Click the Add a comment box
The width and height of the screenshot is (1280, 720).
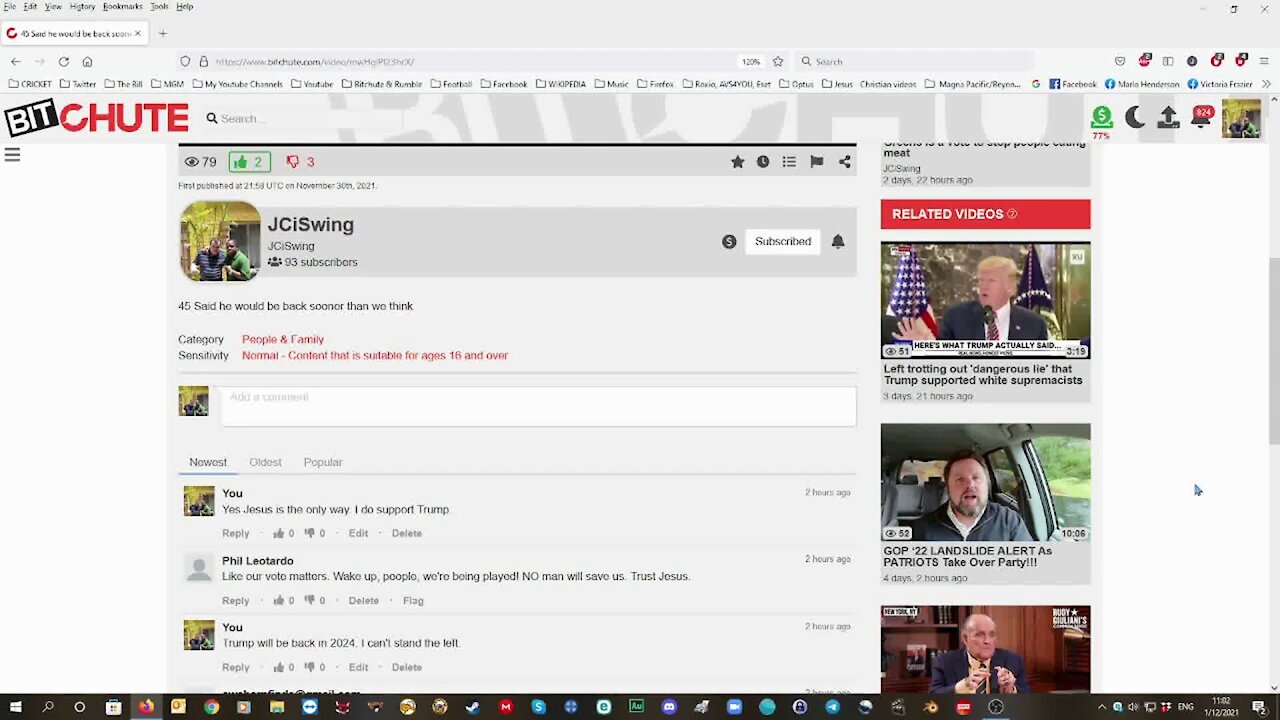(538, 406)
